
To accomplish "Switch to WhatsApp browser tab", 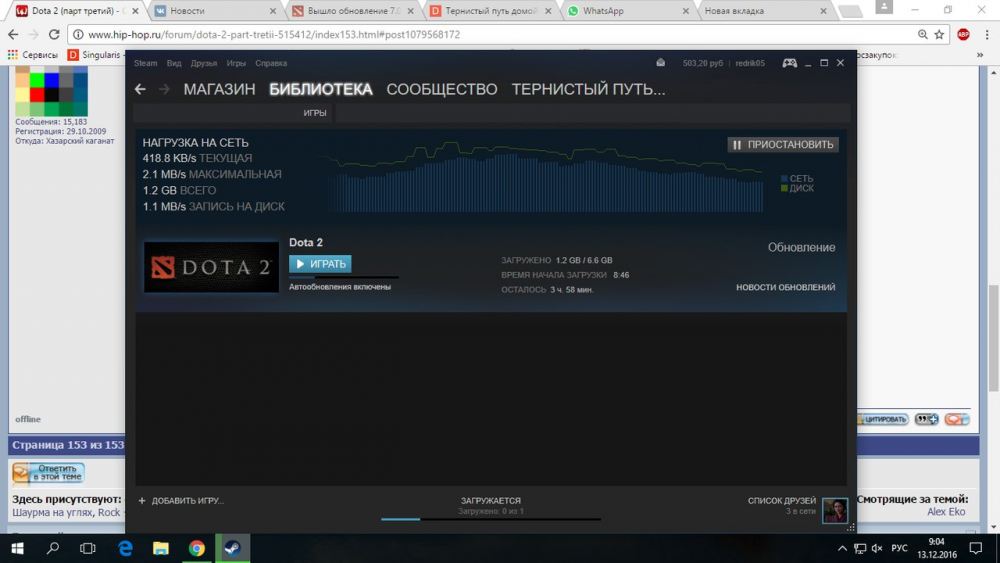I will click(x=628, y=11).
